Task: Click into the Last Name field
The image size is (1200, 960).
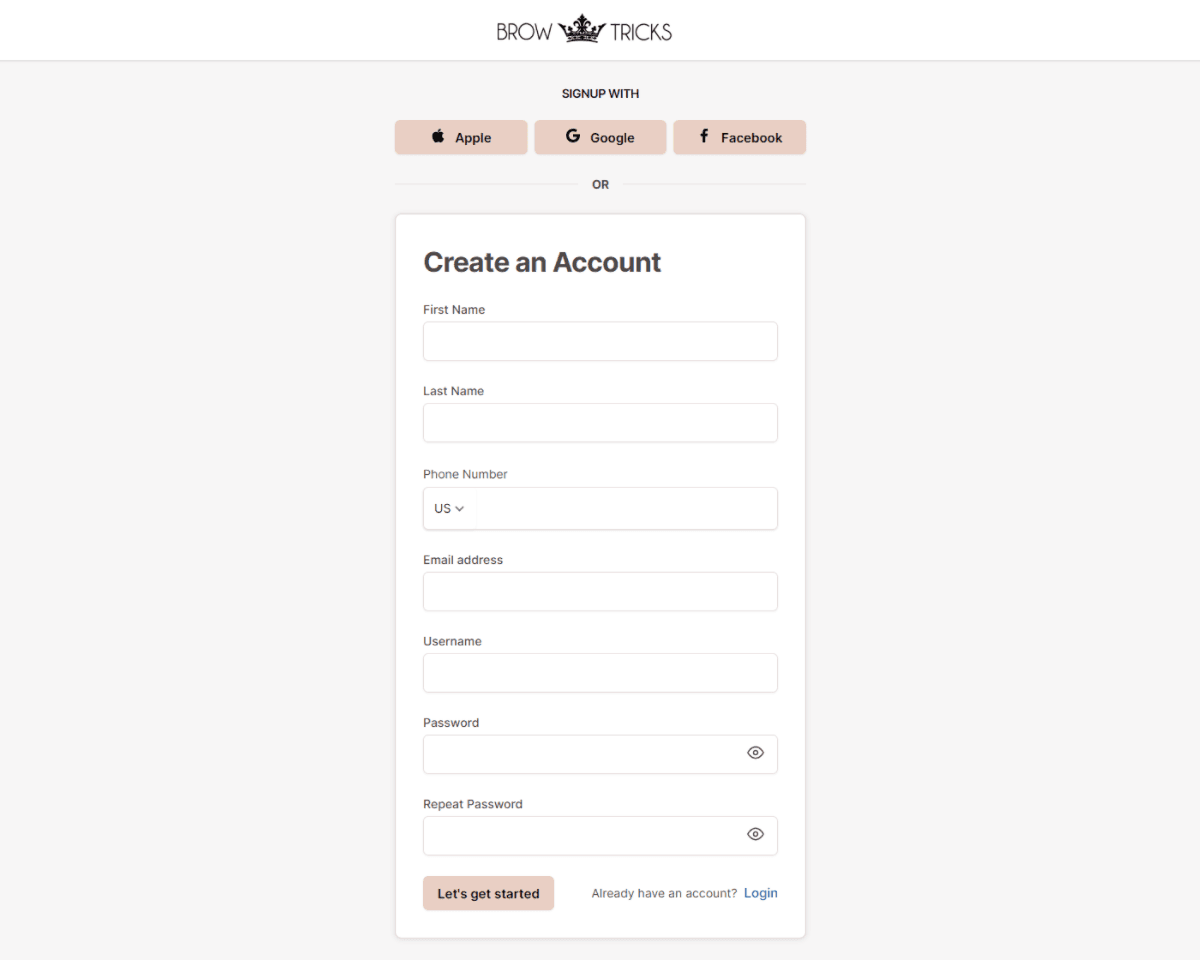Action: coord(600,423)
